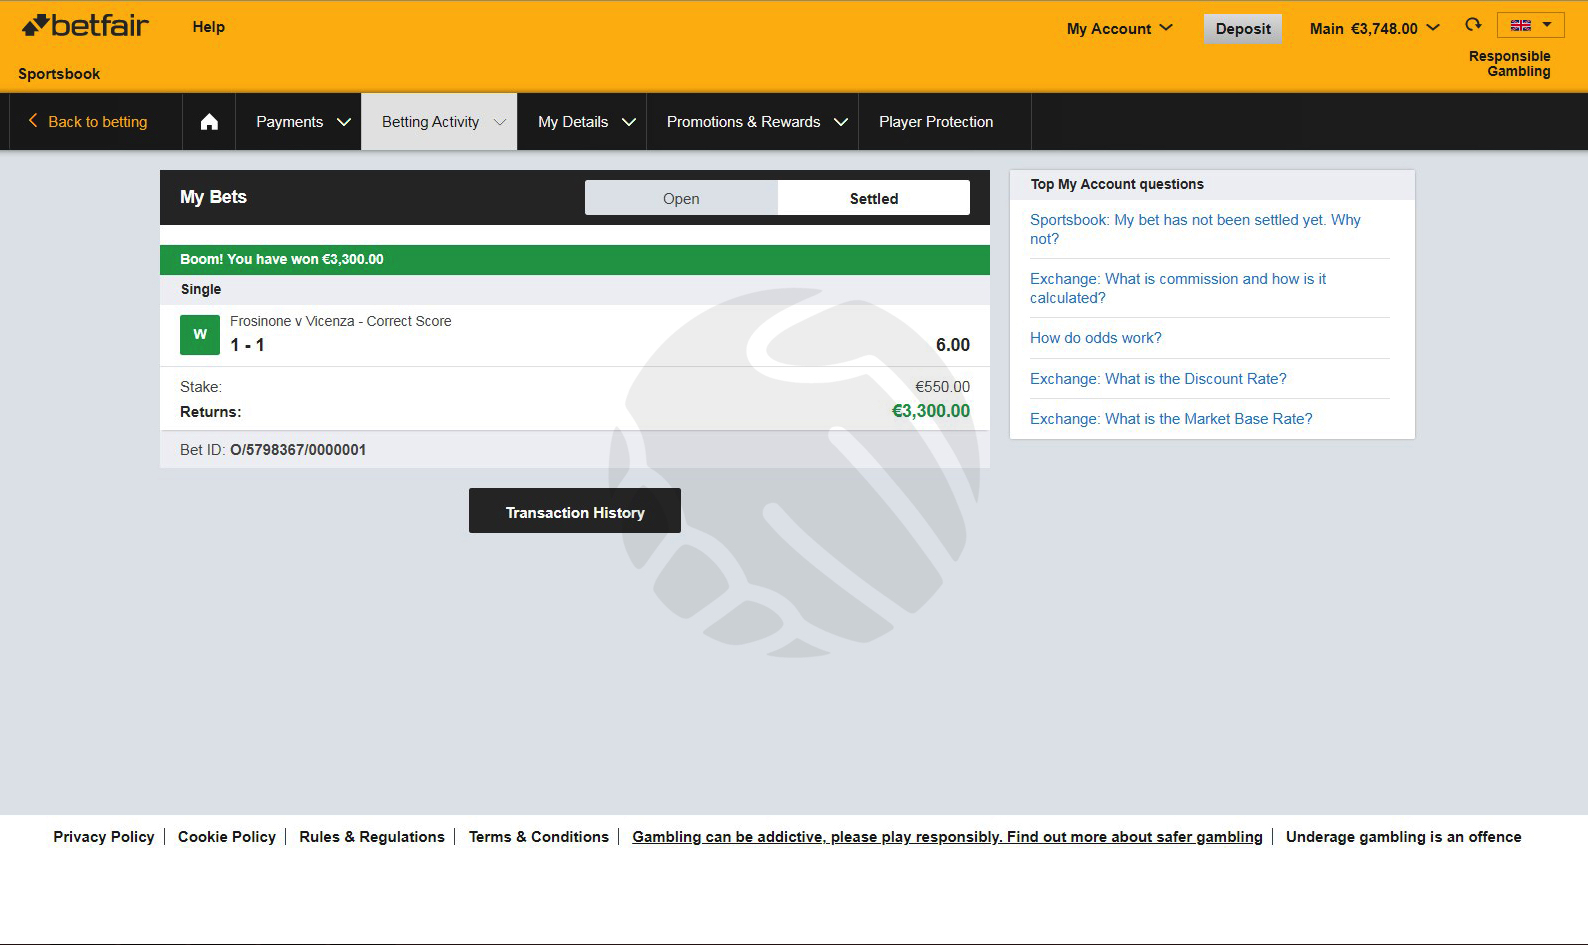This screenshot has width=1588, height=945.
Task: Expand the Payments menu chevron
Action: coord(344,122)
